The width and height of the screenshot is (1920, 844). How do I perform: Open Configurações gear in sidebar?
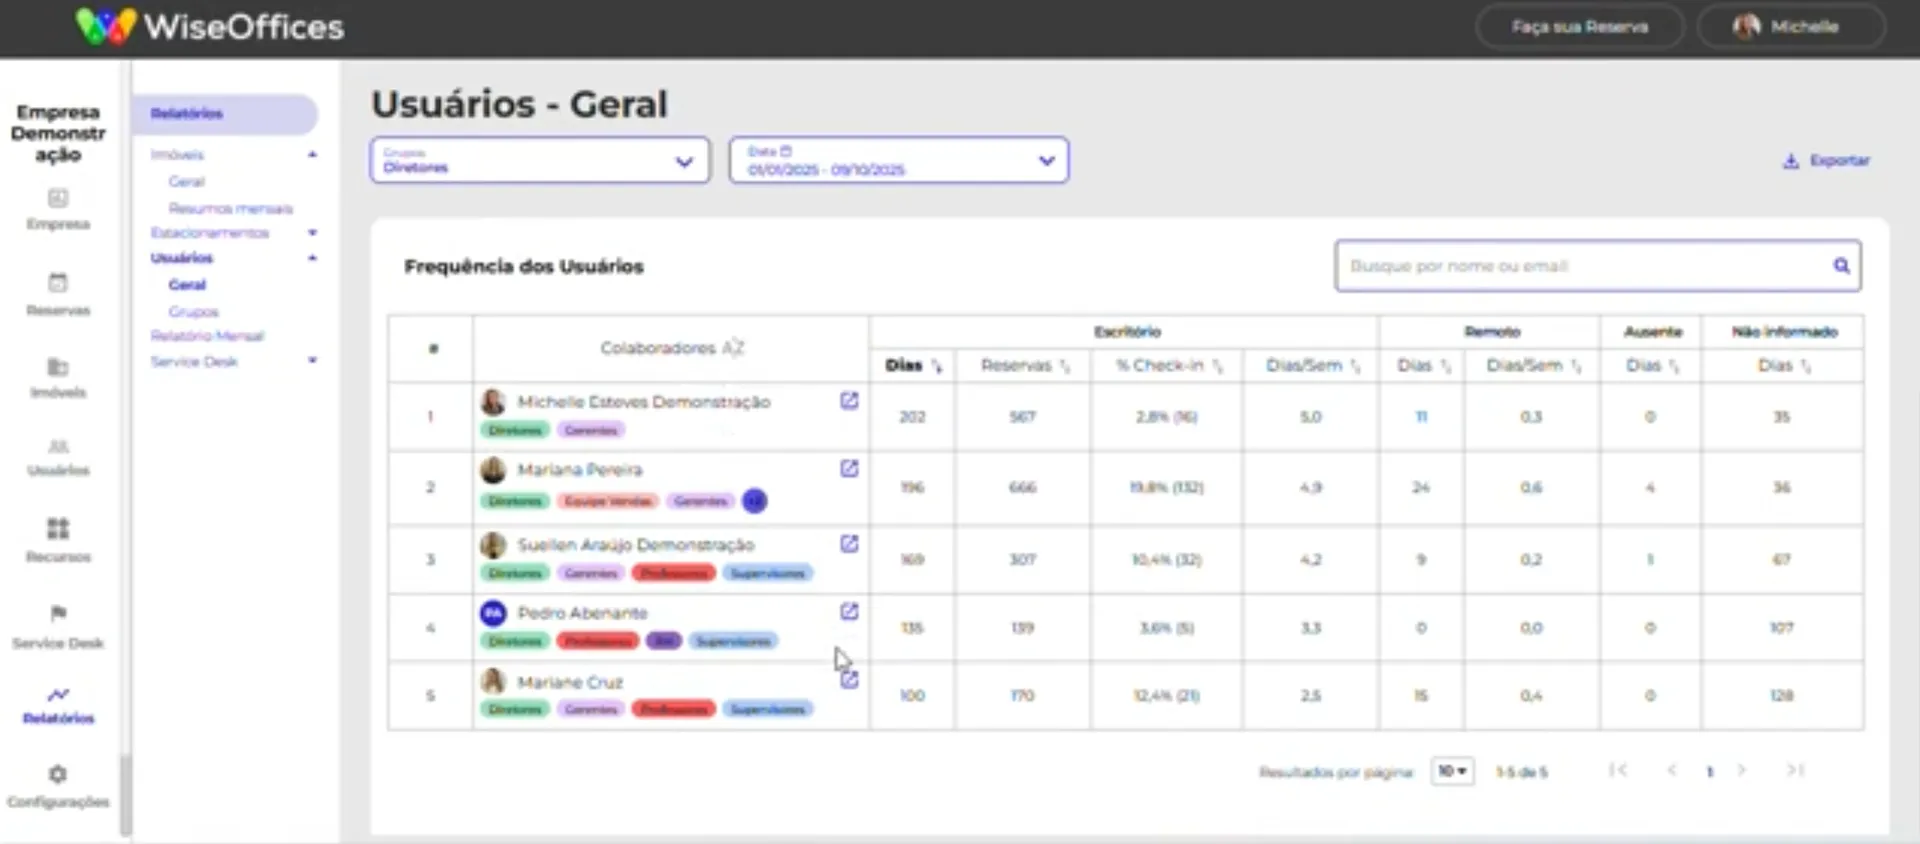pyautogui.click(x=58, y=786)
